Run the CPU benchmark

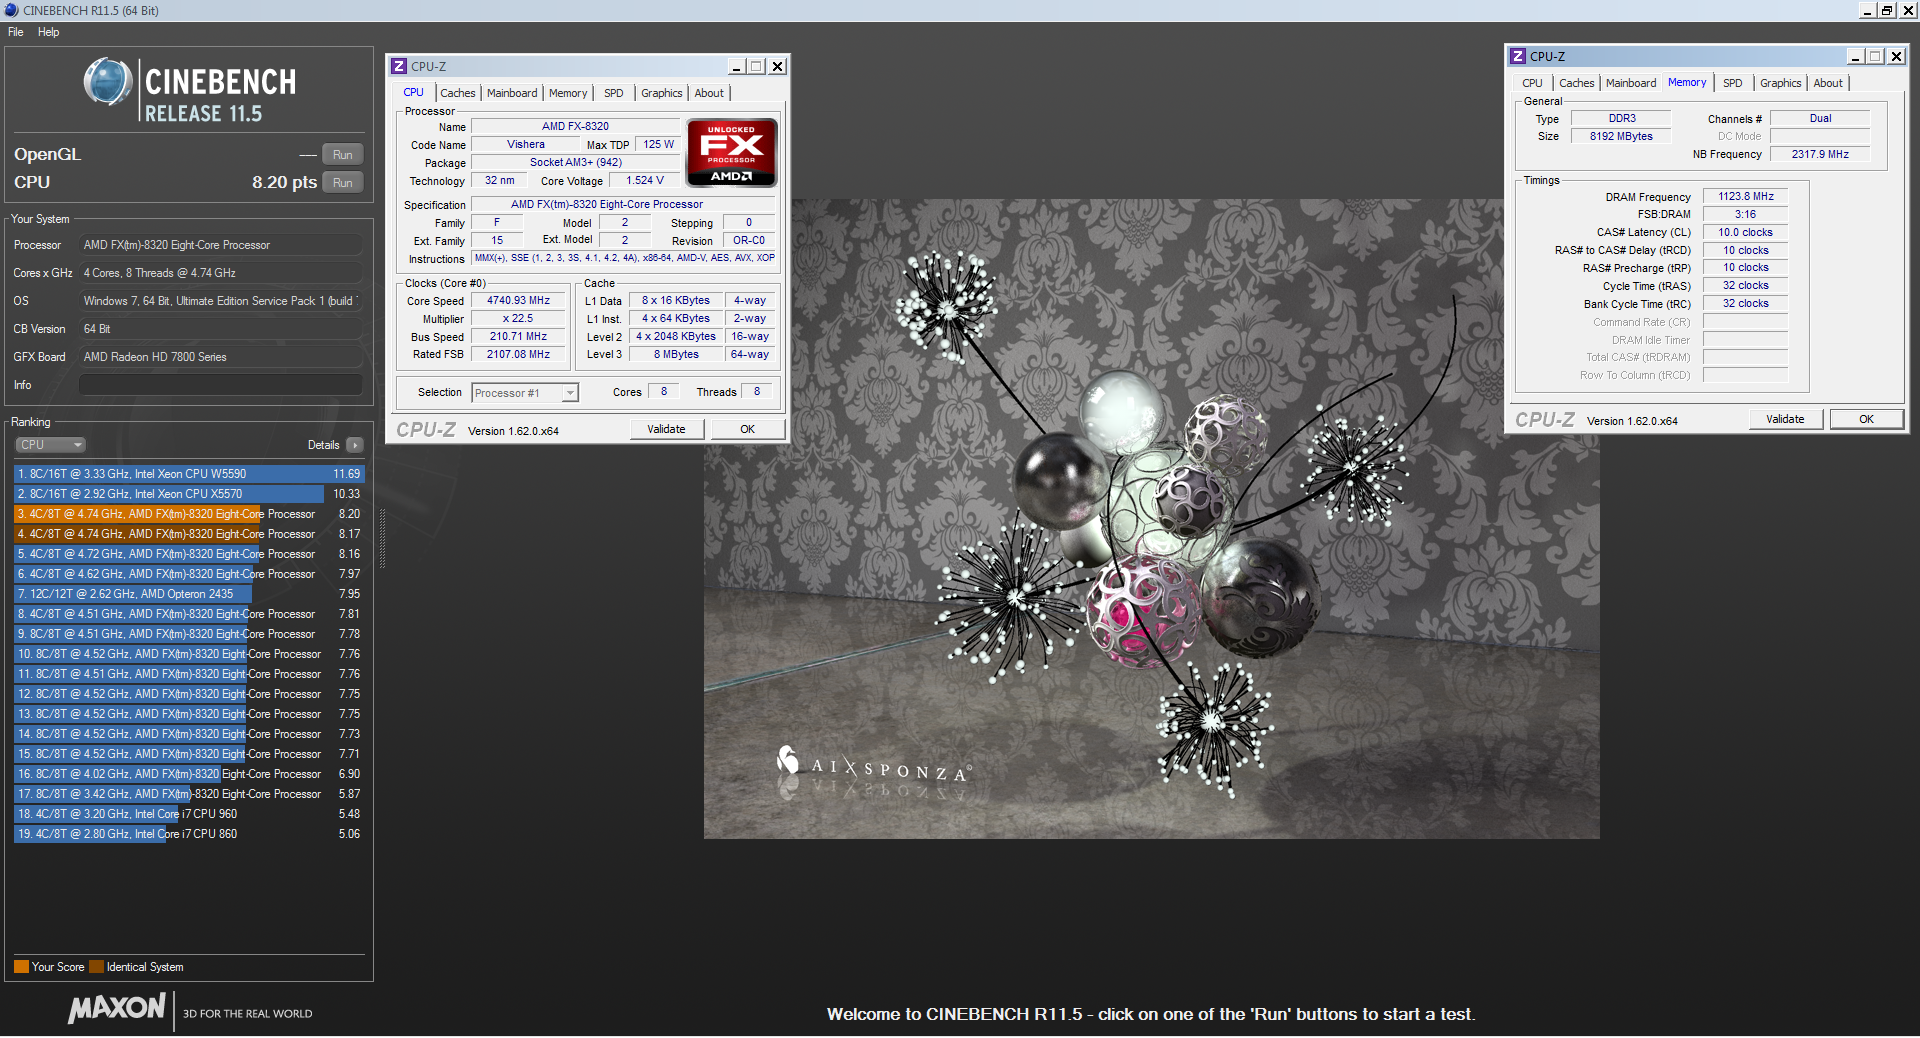click(343, 183)
